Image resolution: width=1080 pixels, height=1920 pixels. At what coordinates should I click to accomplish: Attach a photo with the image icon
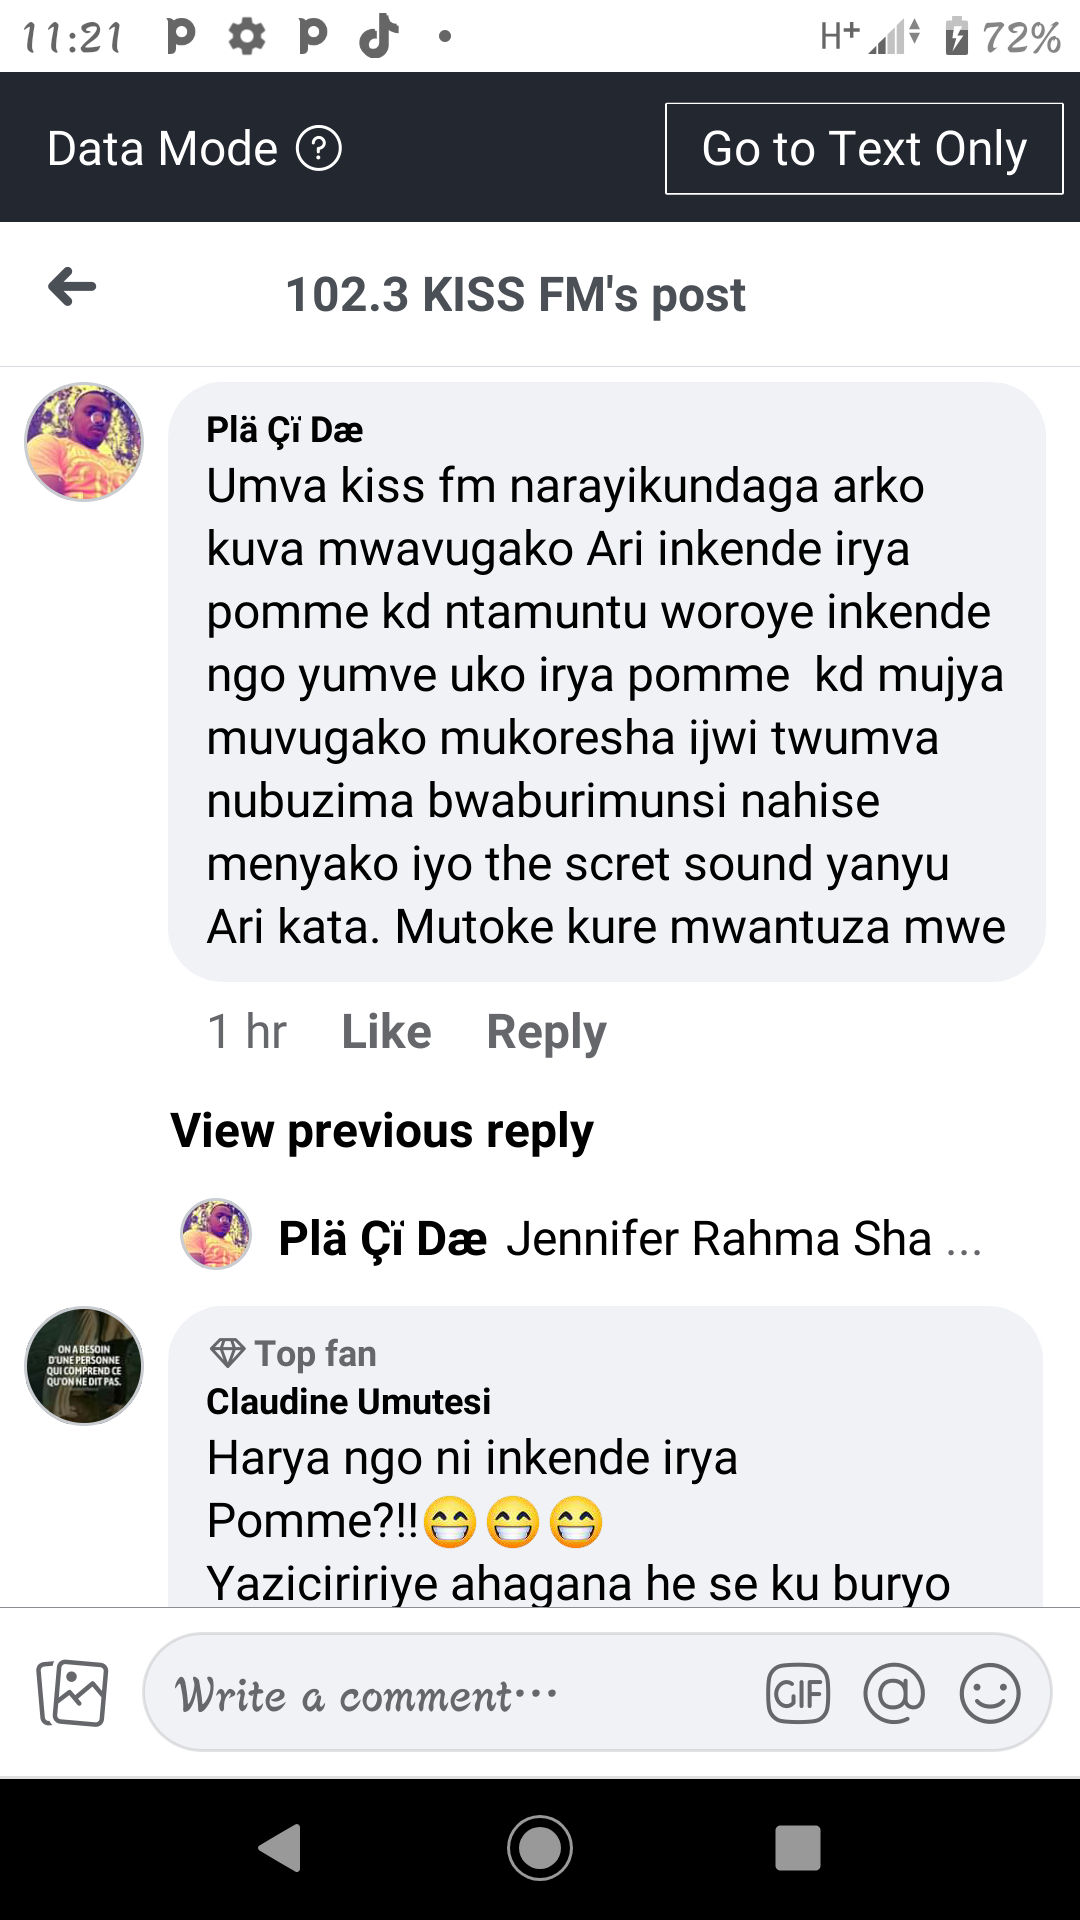[x=72, y=1693]
